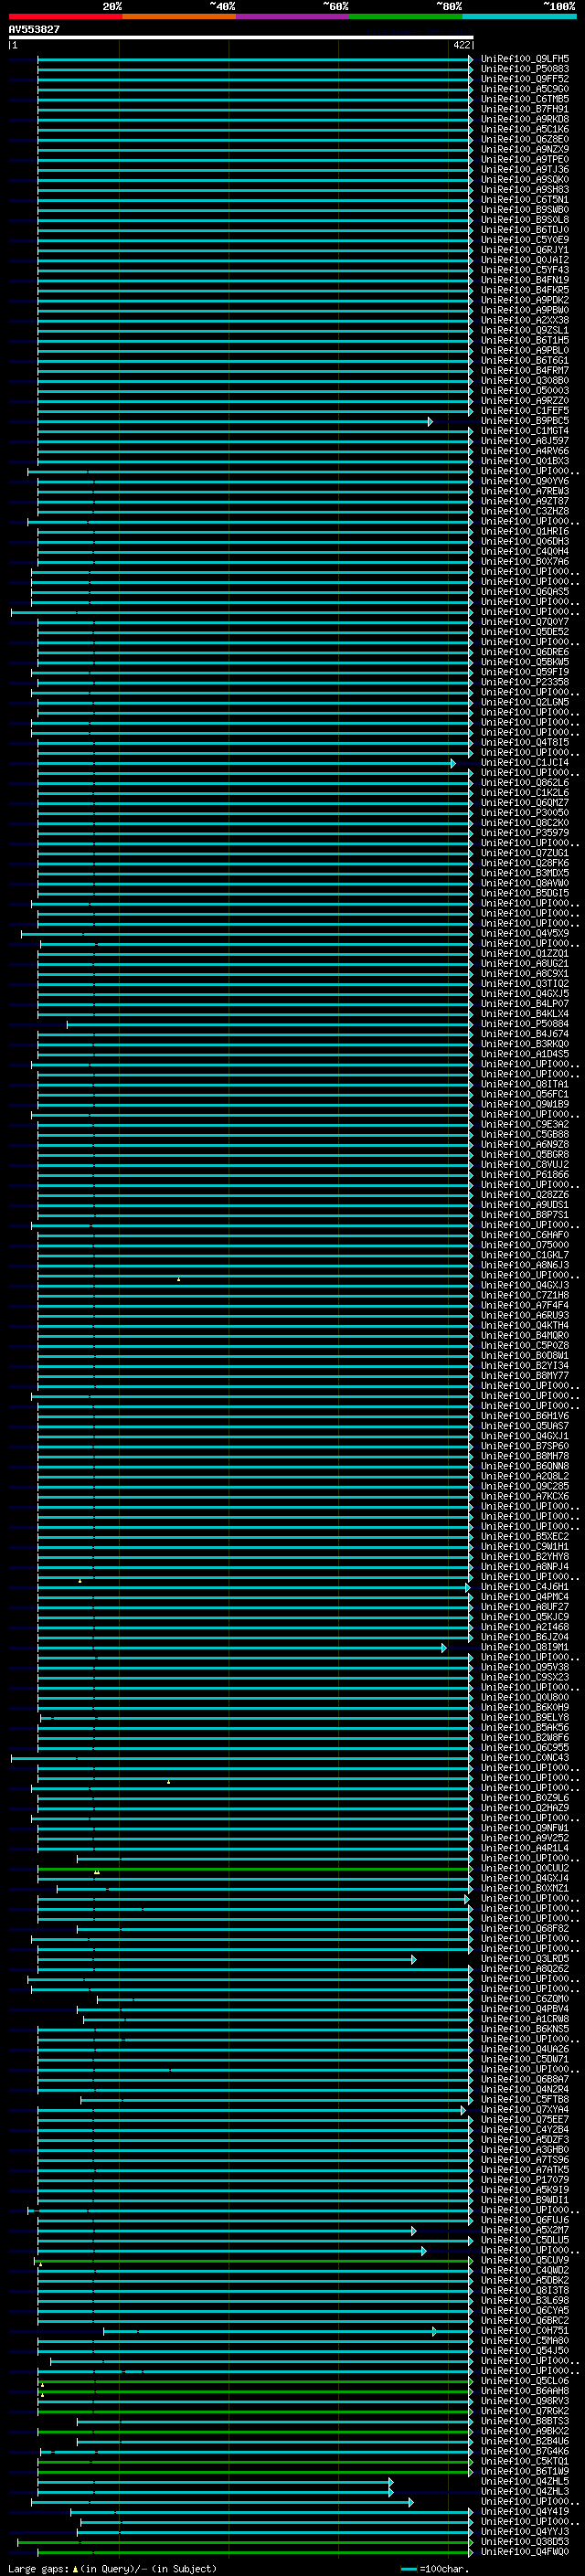This screenshot has height=2576, width=585.
Task: Select hit label UniRef100_O75000
Action: [525, 1245]
